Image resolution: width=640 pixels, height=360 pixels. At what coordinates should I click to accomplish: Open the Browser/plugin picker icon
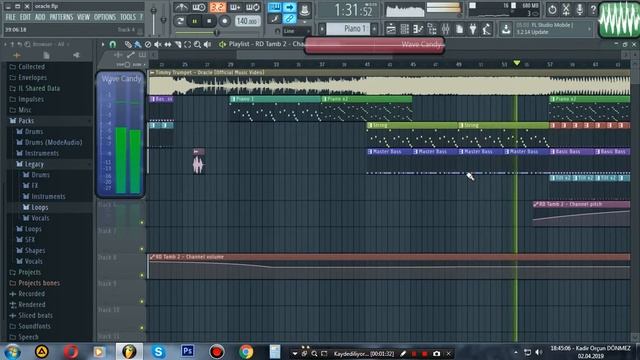[x=432, y=29]
